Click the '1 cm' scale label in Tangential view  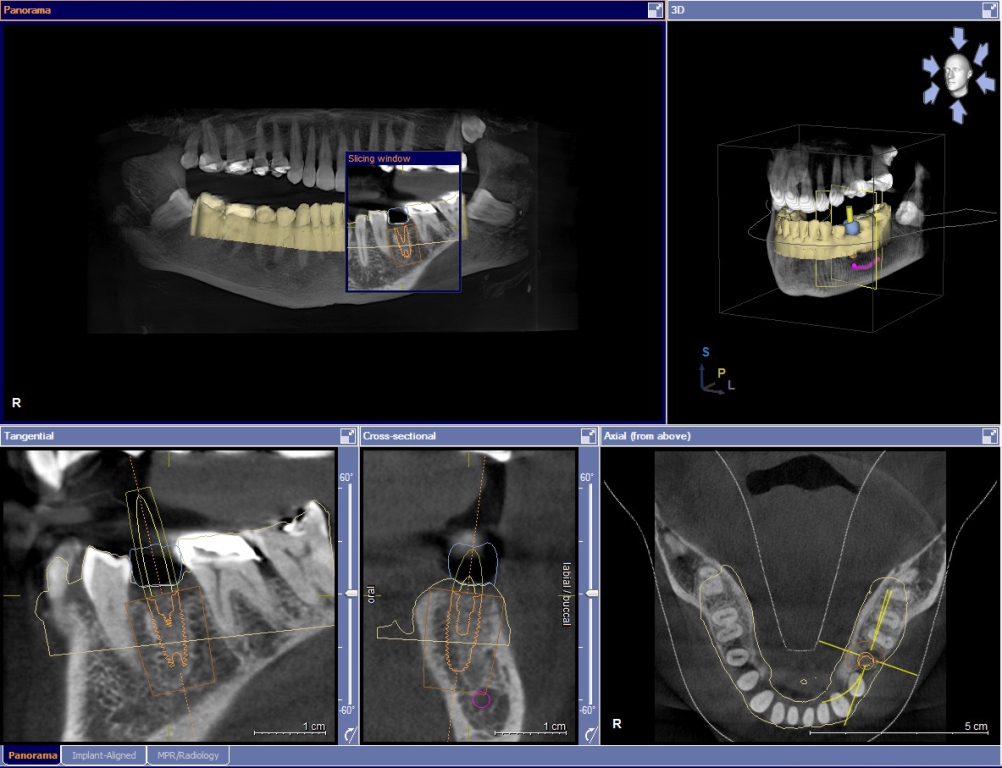314,726
